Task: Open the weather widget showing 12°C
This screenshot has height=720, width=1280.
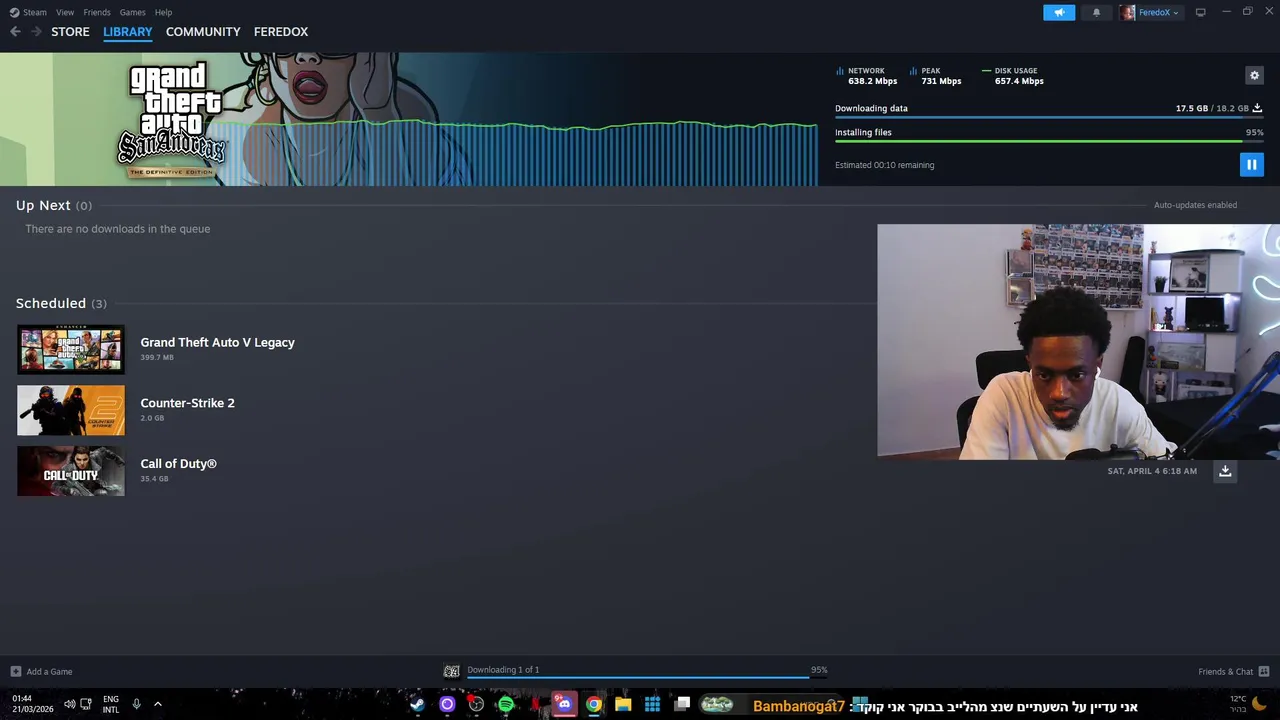Action: coord(1250,704)
